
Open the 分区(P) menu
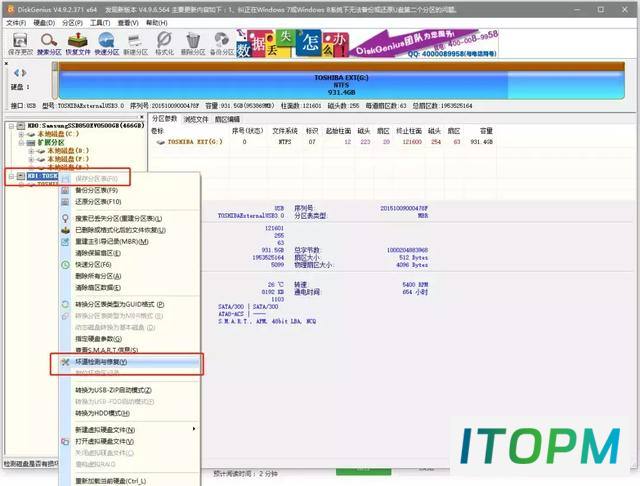72,23
